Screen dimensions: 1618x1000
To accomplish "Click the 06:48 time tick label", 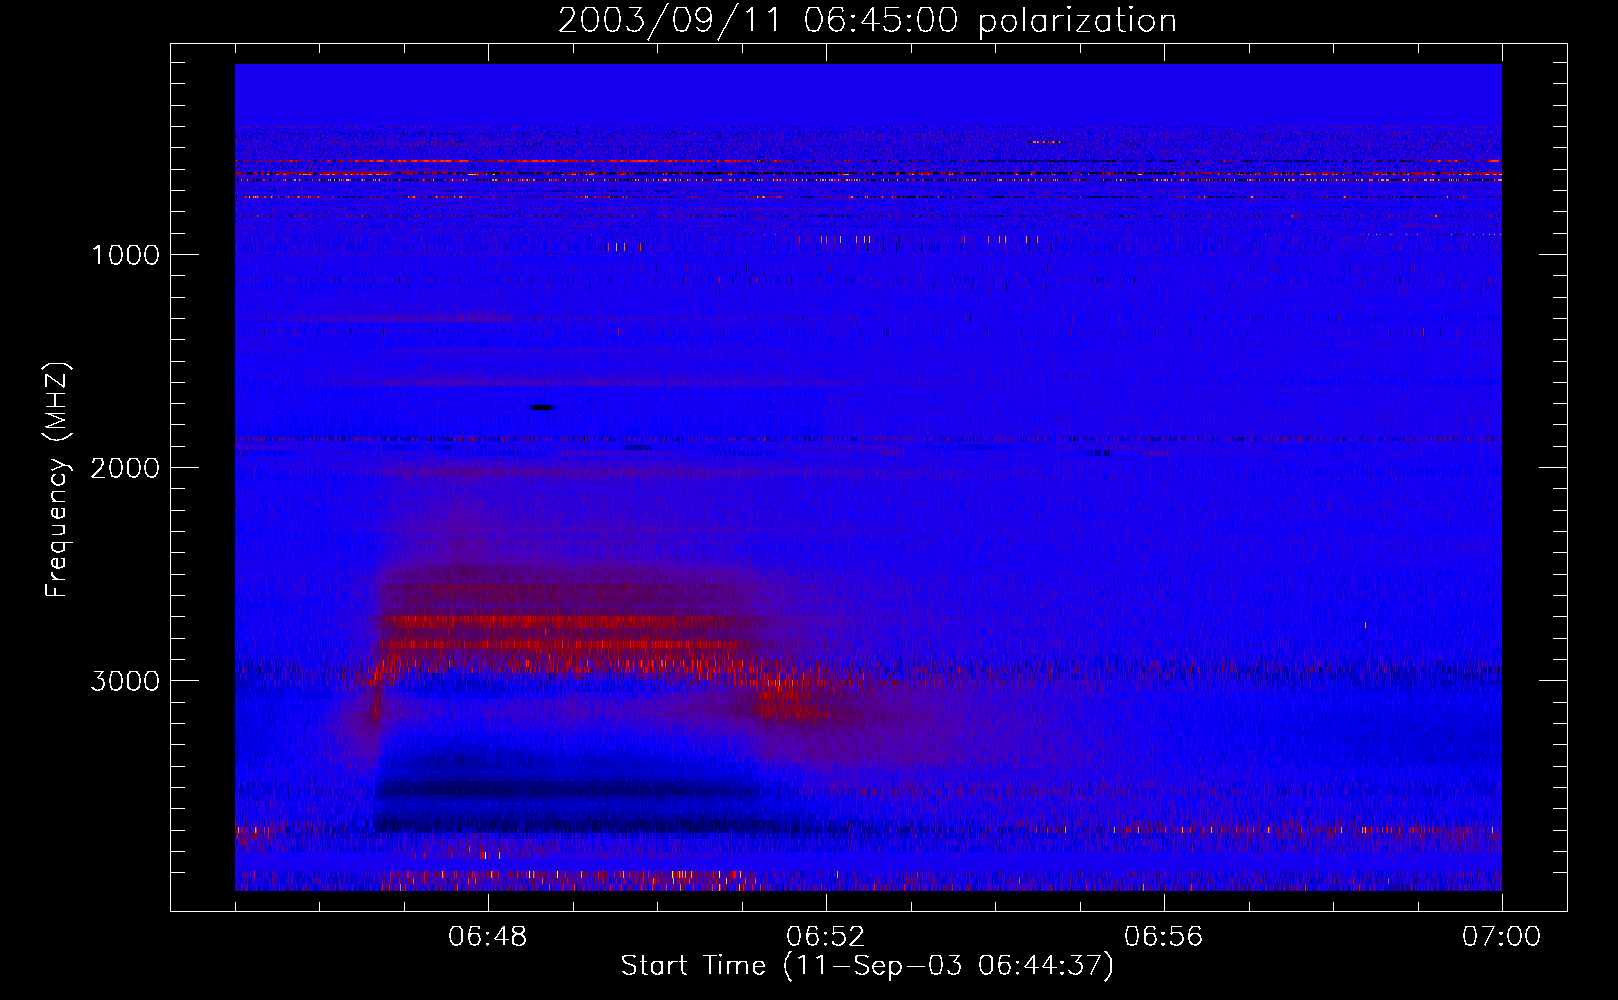I will [x=488, y=937].
